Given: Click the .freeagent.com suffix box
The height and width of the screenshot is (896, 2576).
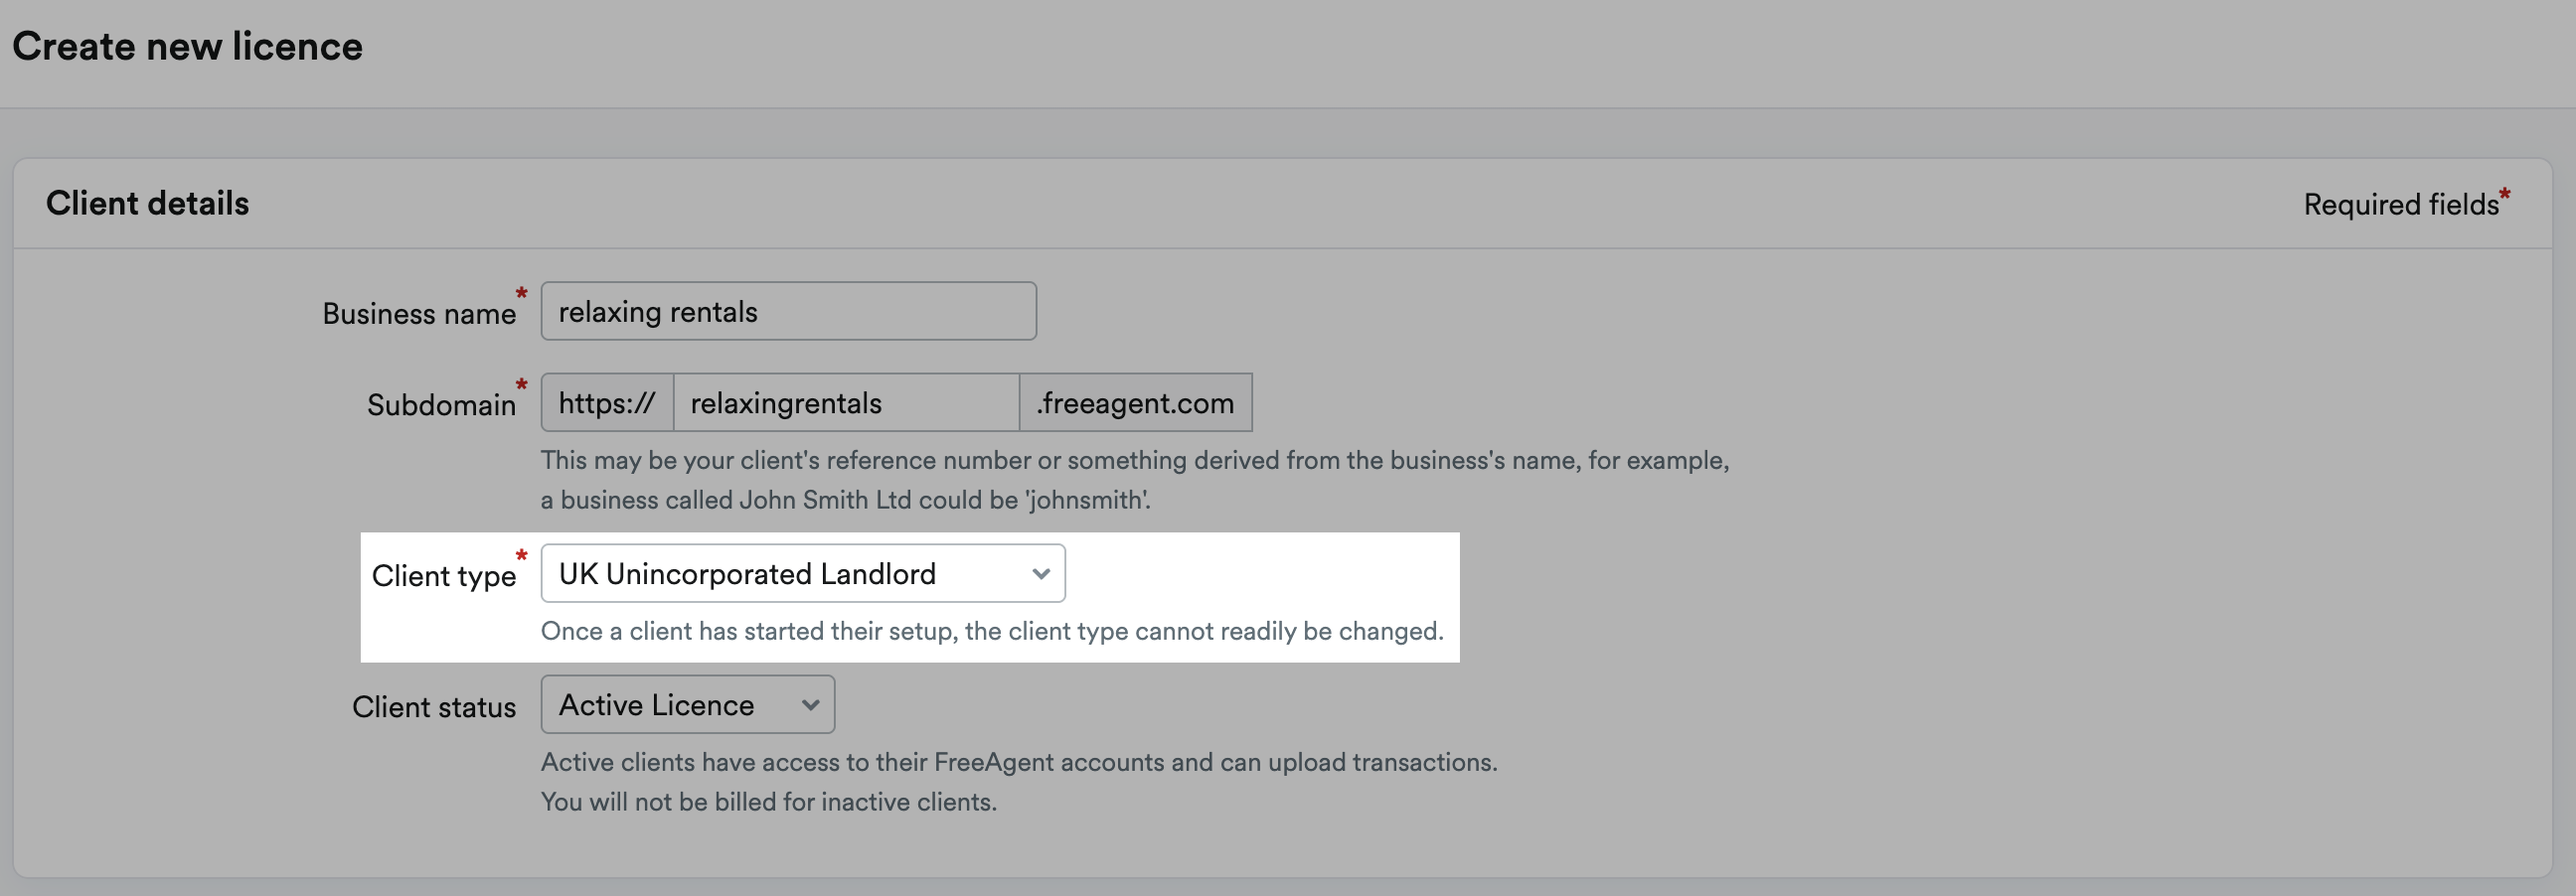Looking at the screenshot, I should pyautogui.click(x=1135, y=403).
